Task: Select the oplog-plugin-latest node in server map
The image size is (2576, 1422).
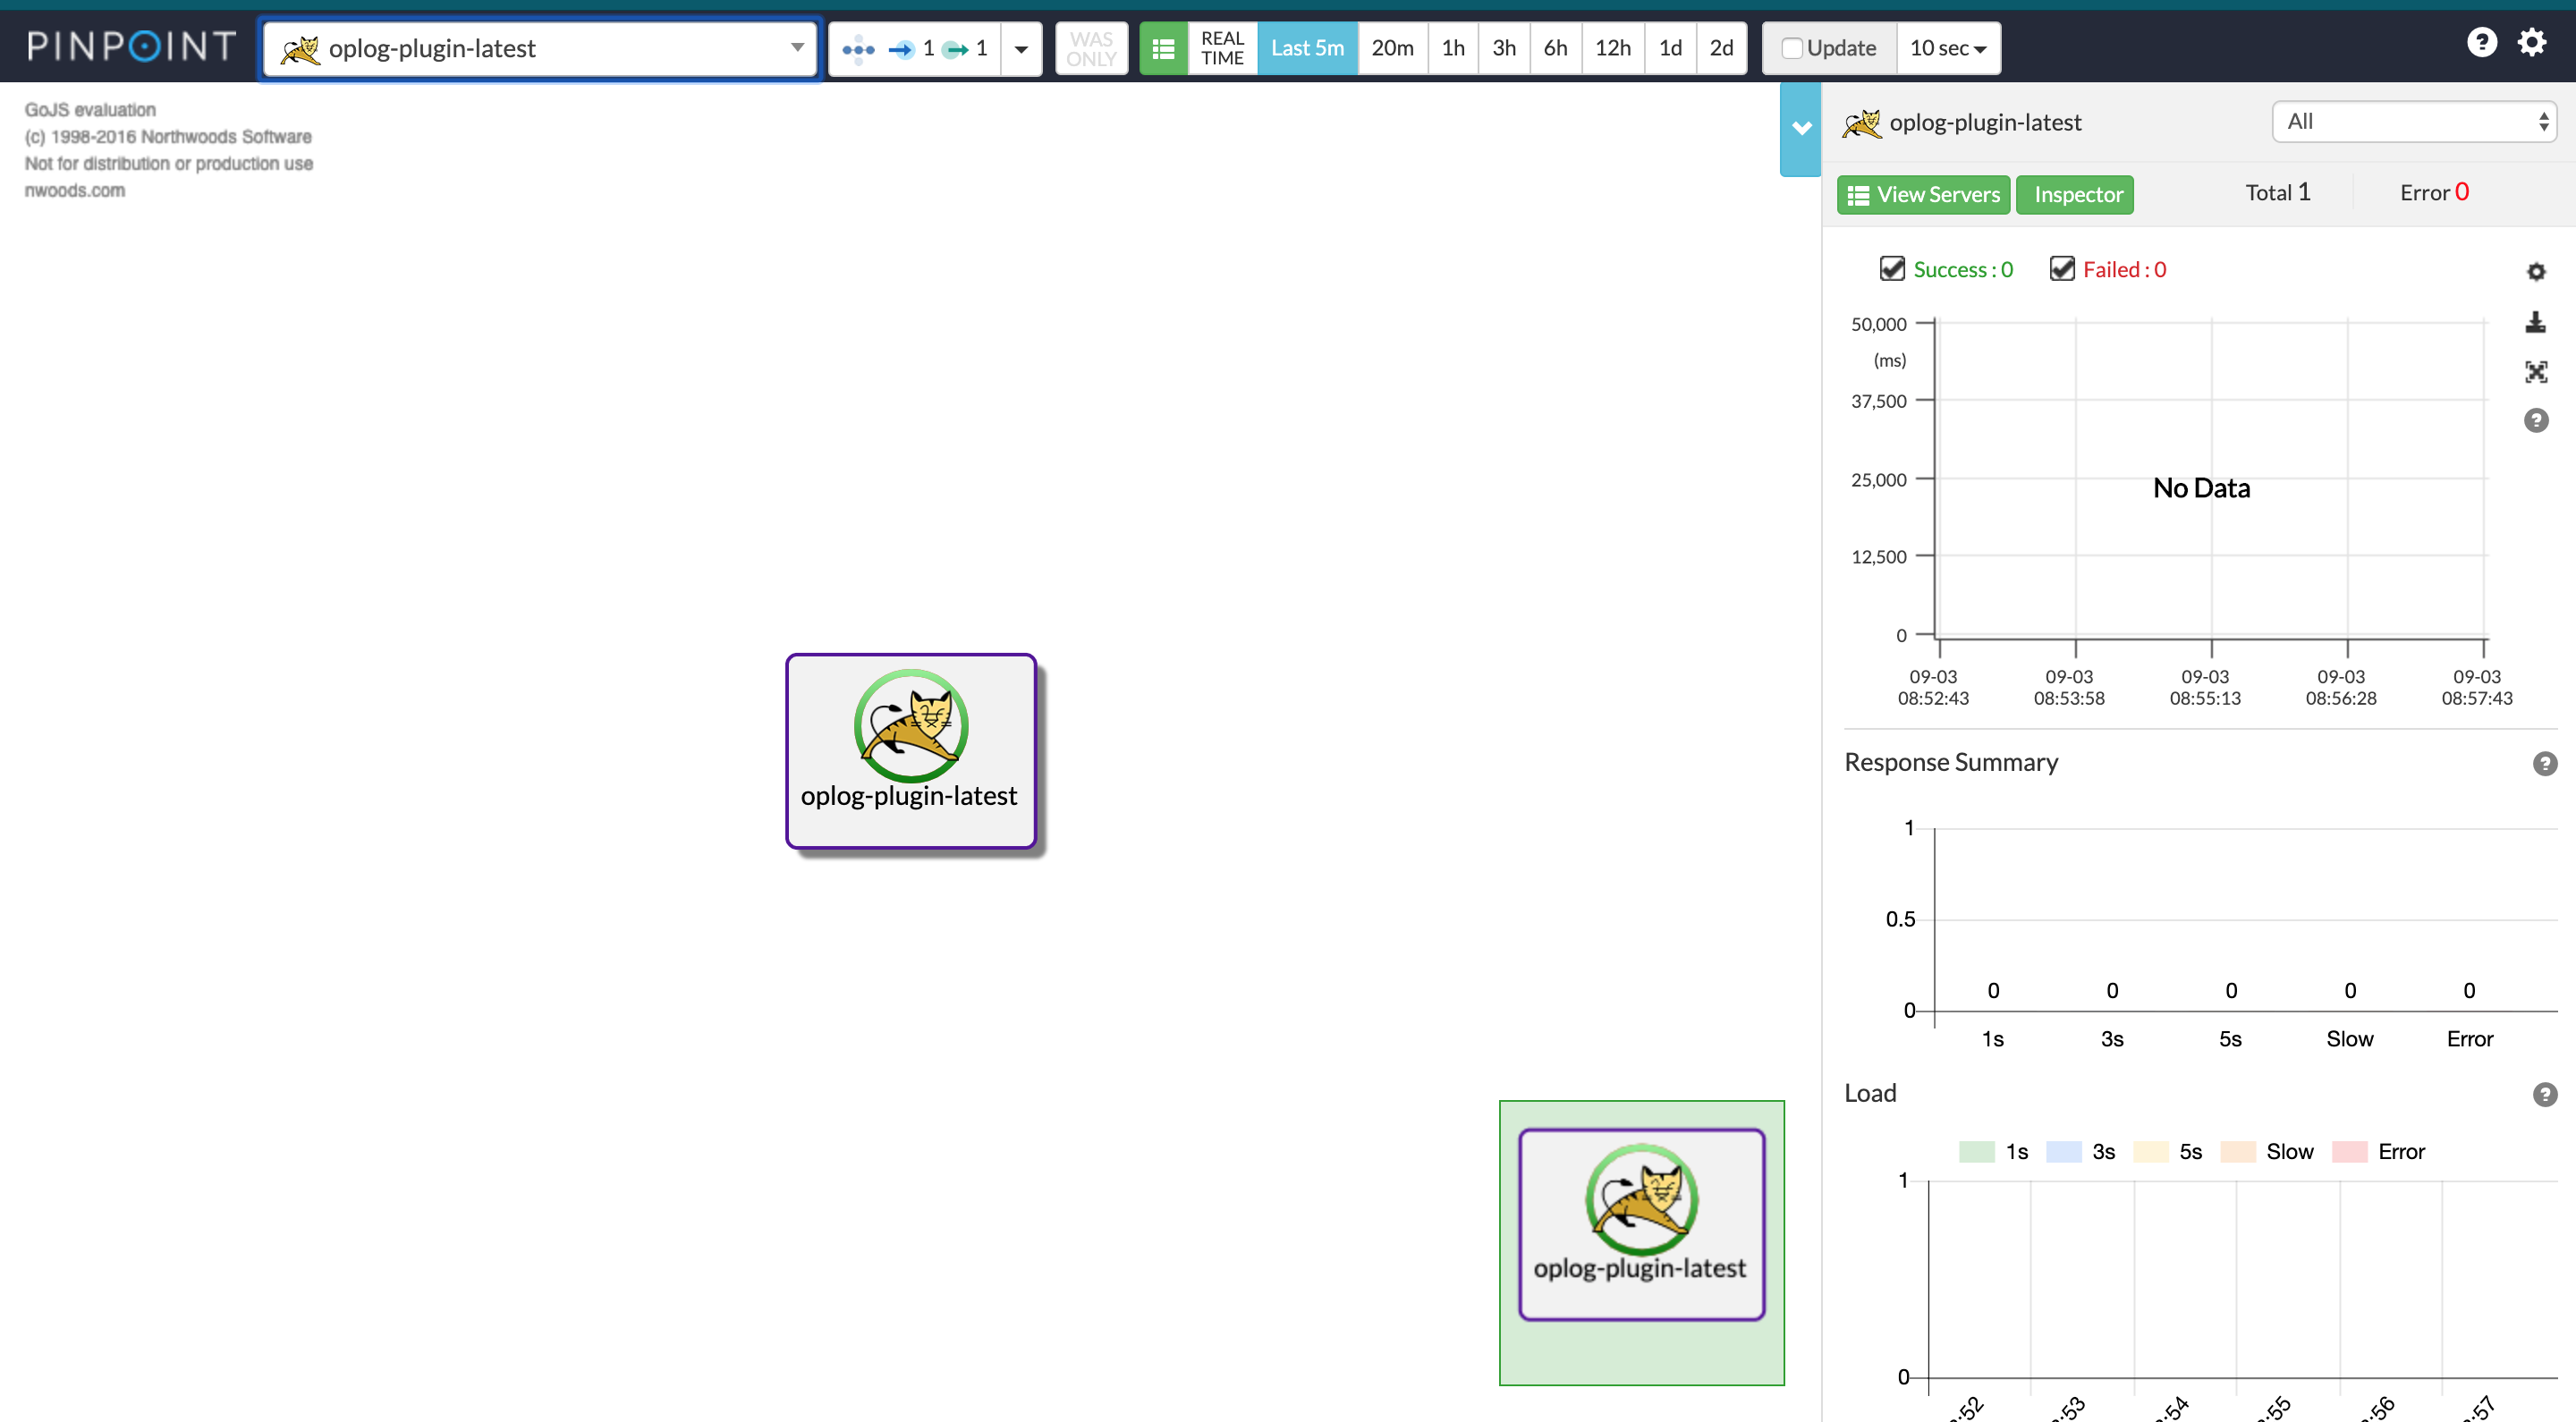Action: [x=910, y=750]
